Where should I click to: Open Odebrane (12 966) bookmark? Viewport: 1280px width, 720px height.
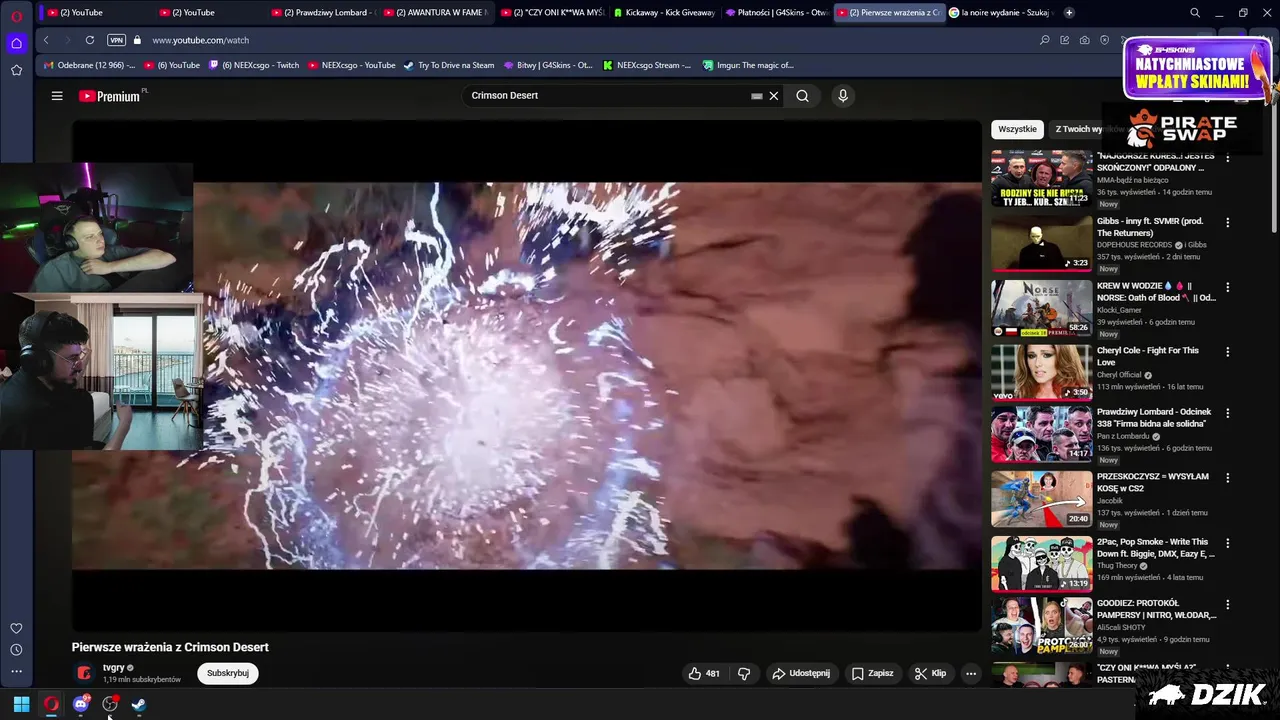(x=88, y=65)
